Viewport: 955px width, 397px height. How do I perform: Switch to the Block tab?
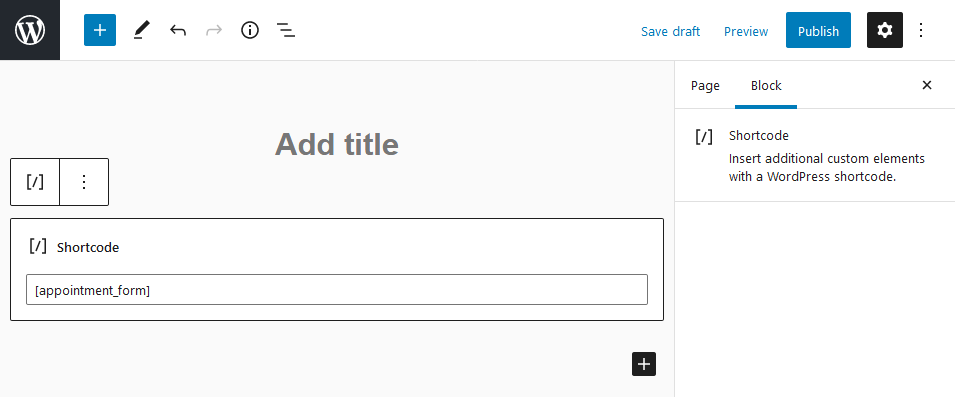coord(766,86)
